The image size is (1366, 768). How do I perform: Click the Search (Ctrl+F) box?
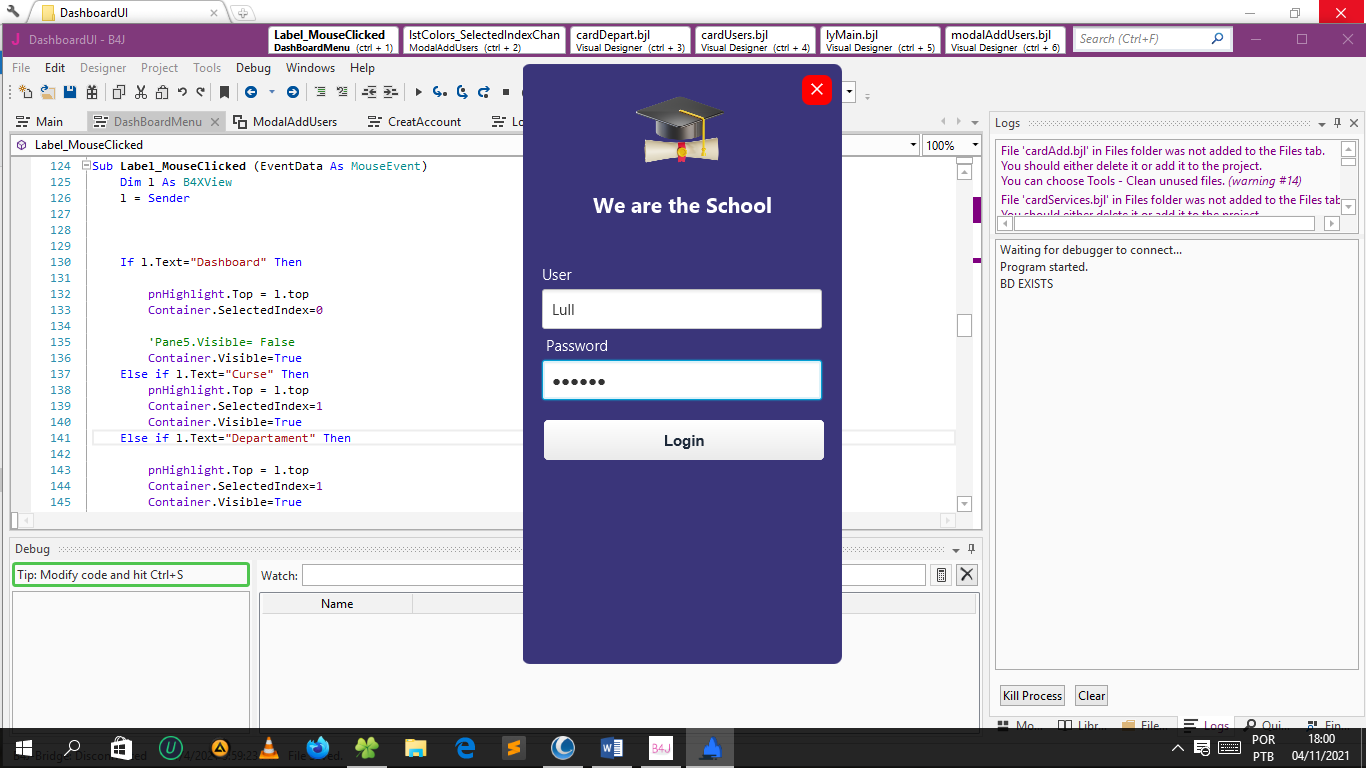click(x=1152, y=39)
